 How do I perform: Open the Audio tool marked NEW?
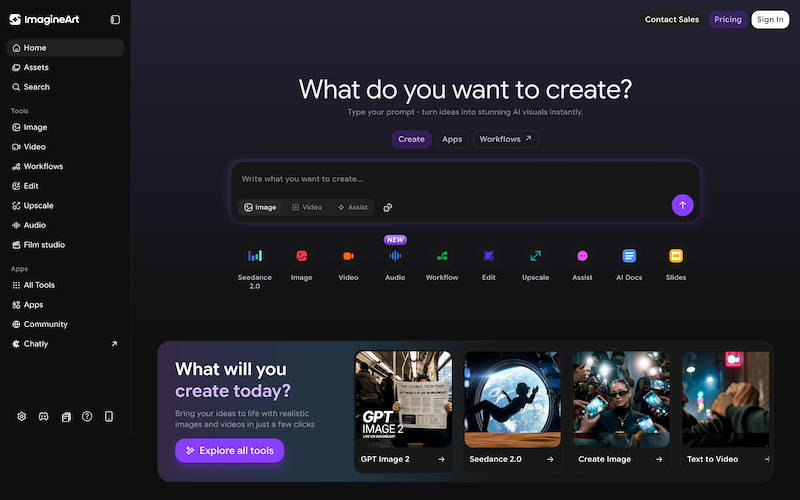pyautogui.click(x=395, y=256)
